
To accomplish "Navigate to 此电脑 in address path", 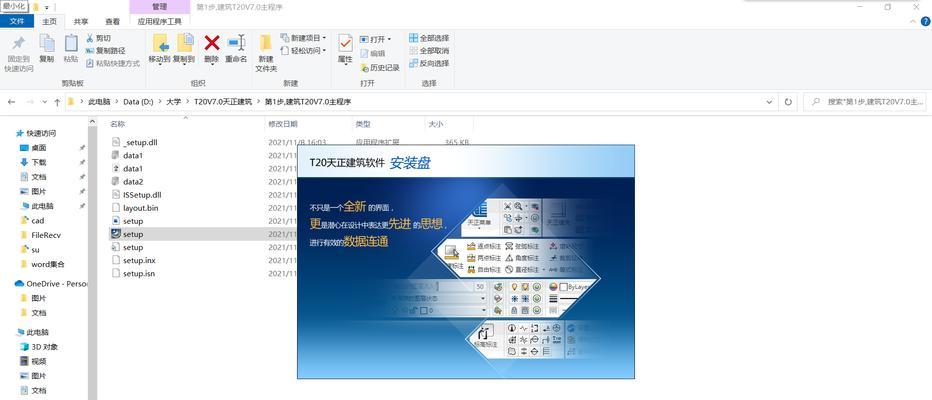I will pos(99,102).
